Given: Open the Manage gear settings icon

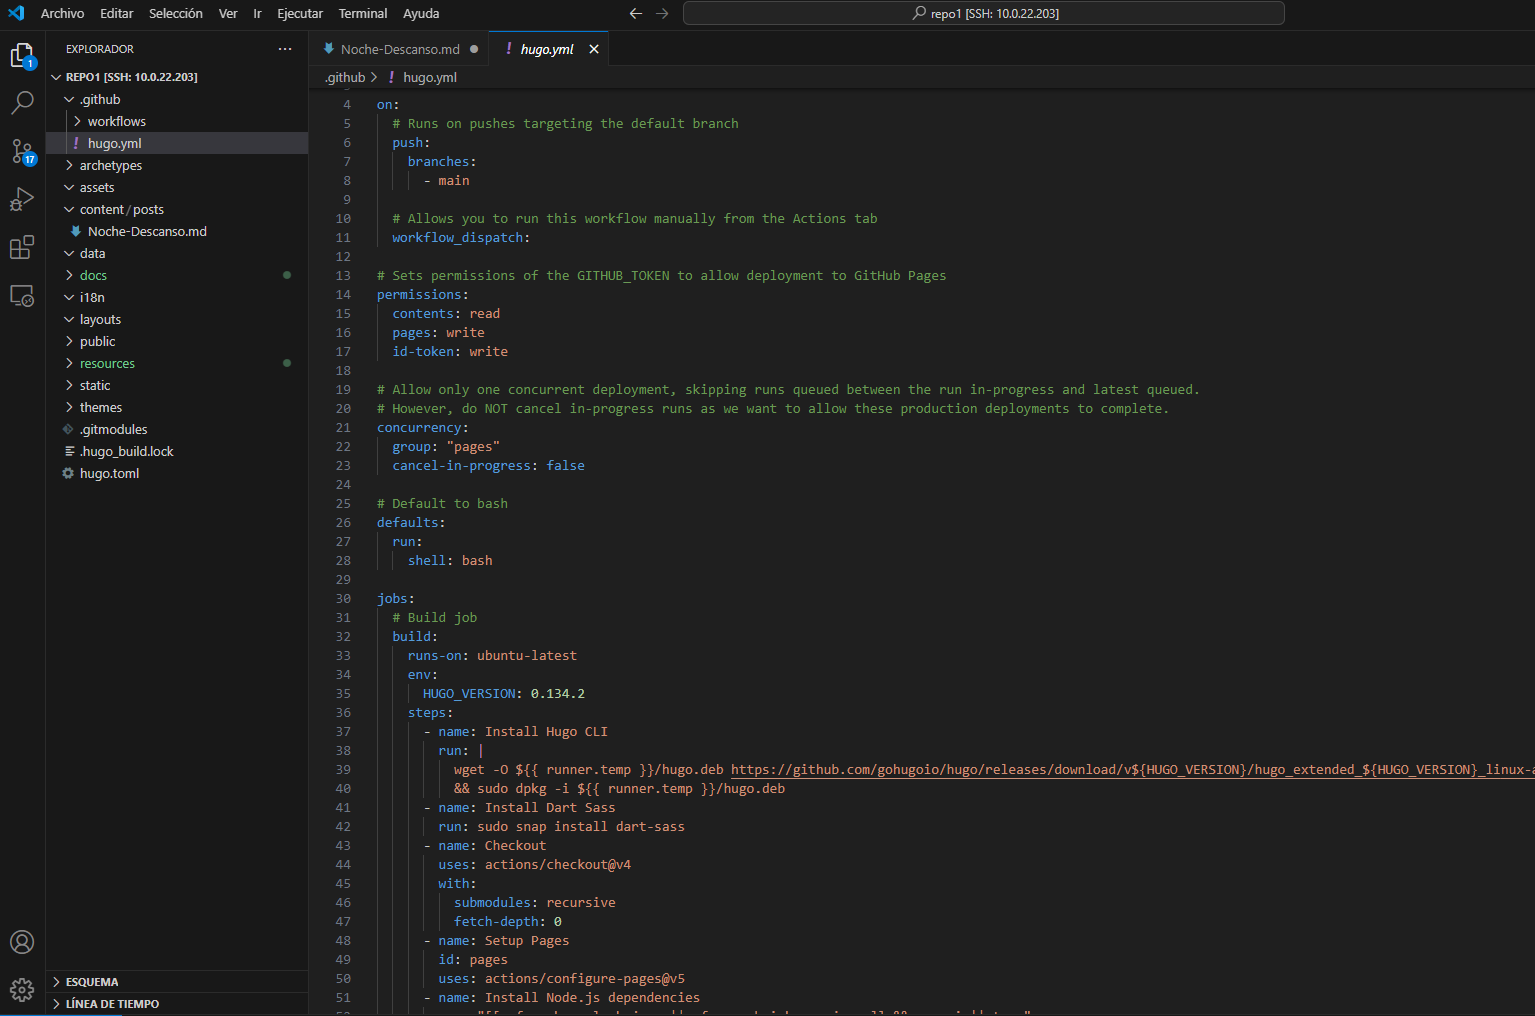Looking at the screenshot, I should pos(22,990).
